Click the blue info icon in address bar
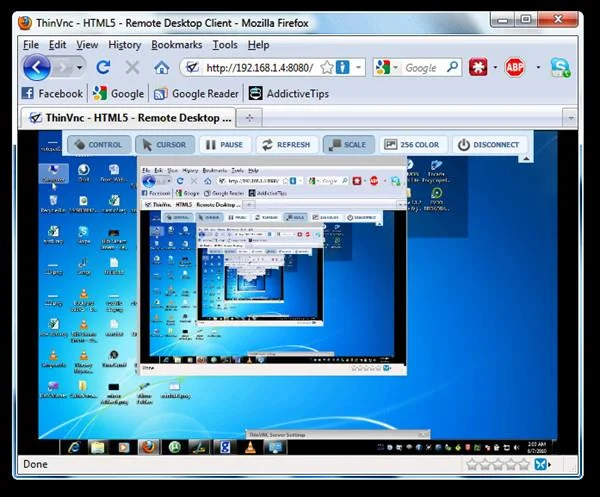This screenshot has height=497, width=600. (342, 68)
